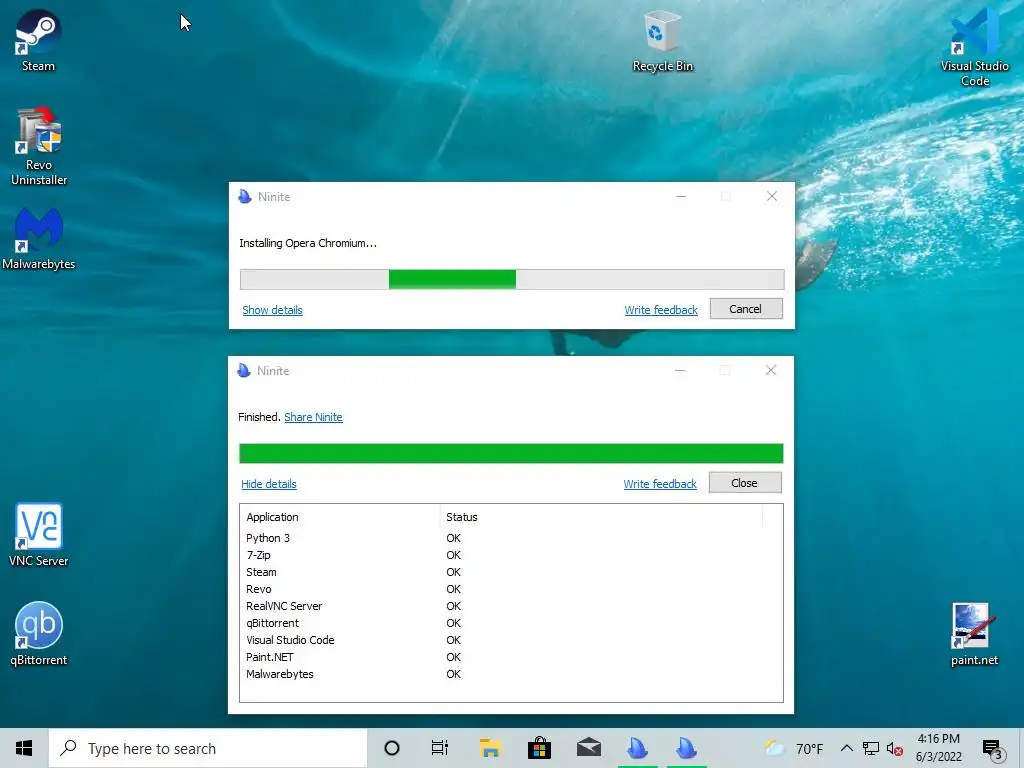Viewport: 1024px width, 768px height.
Task: Select the Python 3 row
Action: click(x=511, y=538)
